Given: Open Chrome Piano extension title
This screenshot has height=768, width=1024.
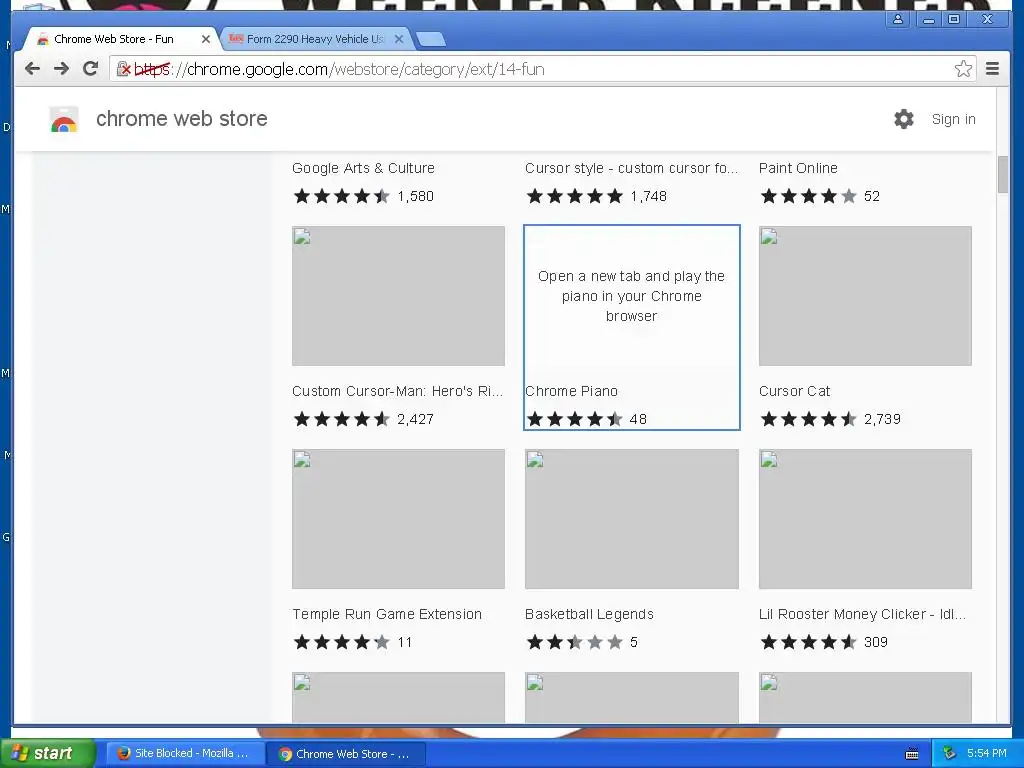Looking at the screenshot, I should tap(571, 391).
